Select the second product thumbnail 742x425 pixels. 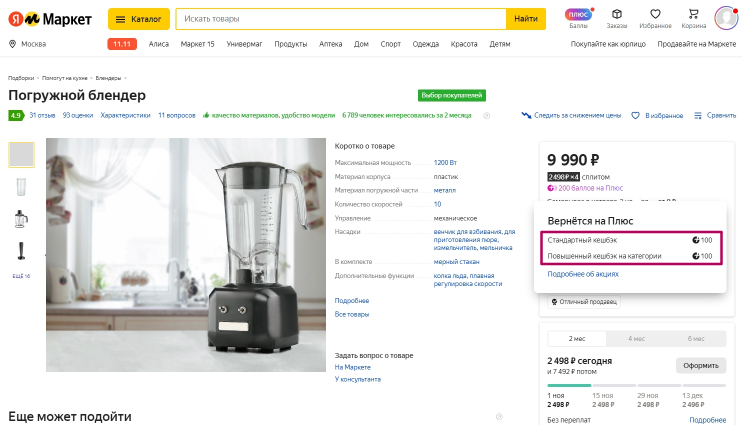click(21, 187)
